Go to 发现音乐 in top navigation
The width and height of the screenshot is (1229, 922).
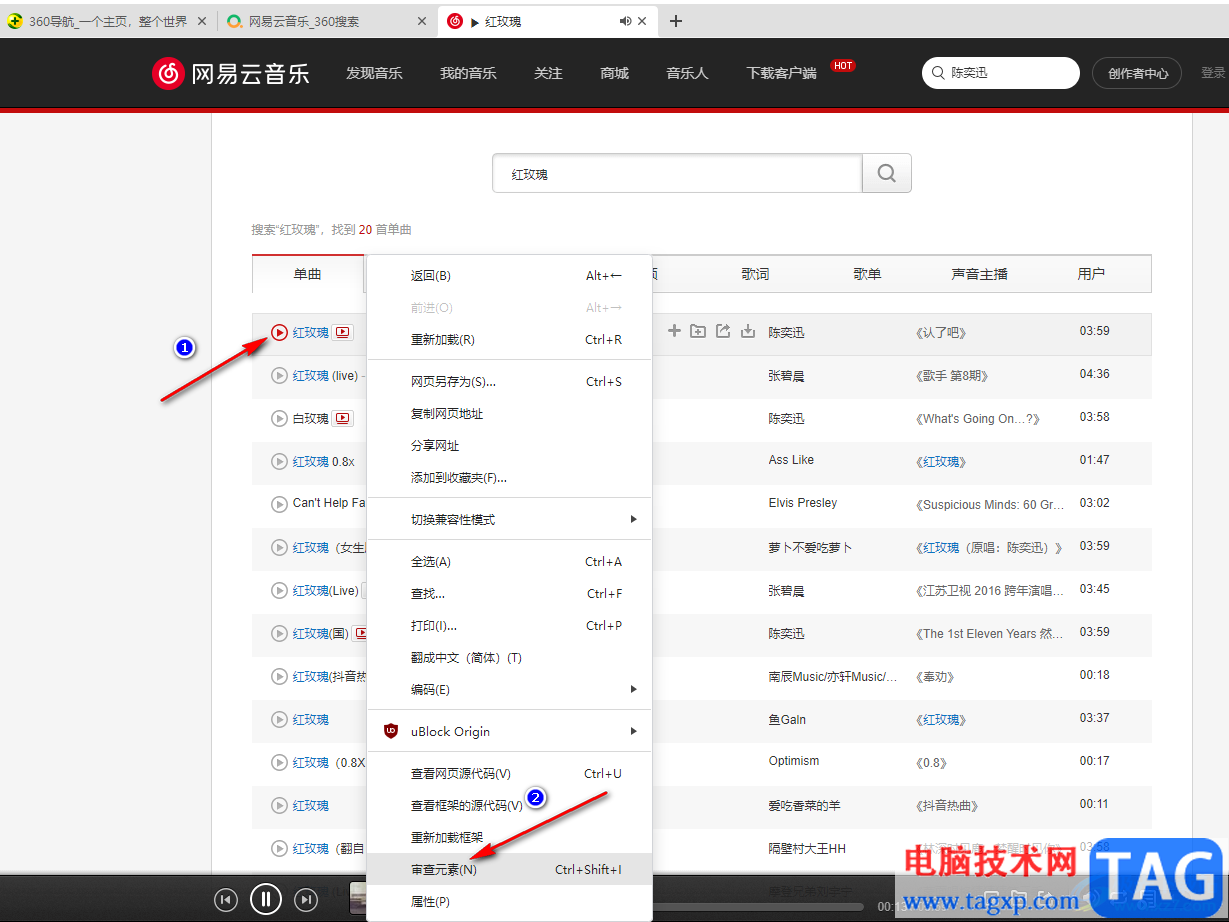[374, 73]
